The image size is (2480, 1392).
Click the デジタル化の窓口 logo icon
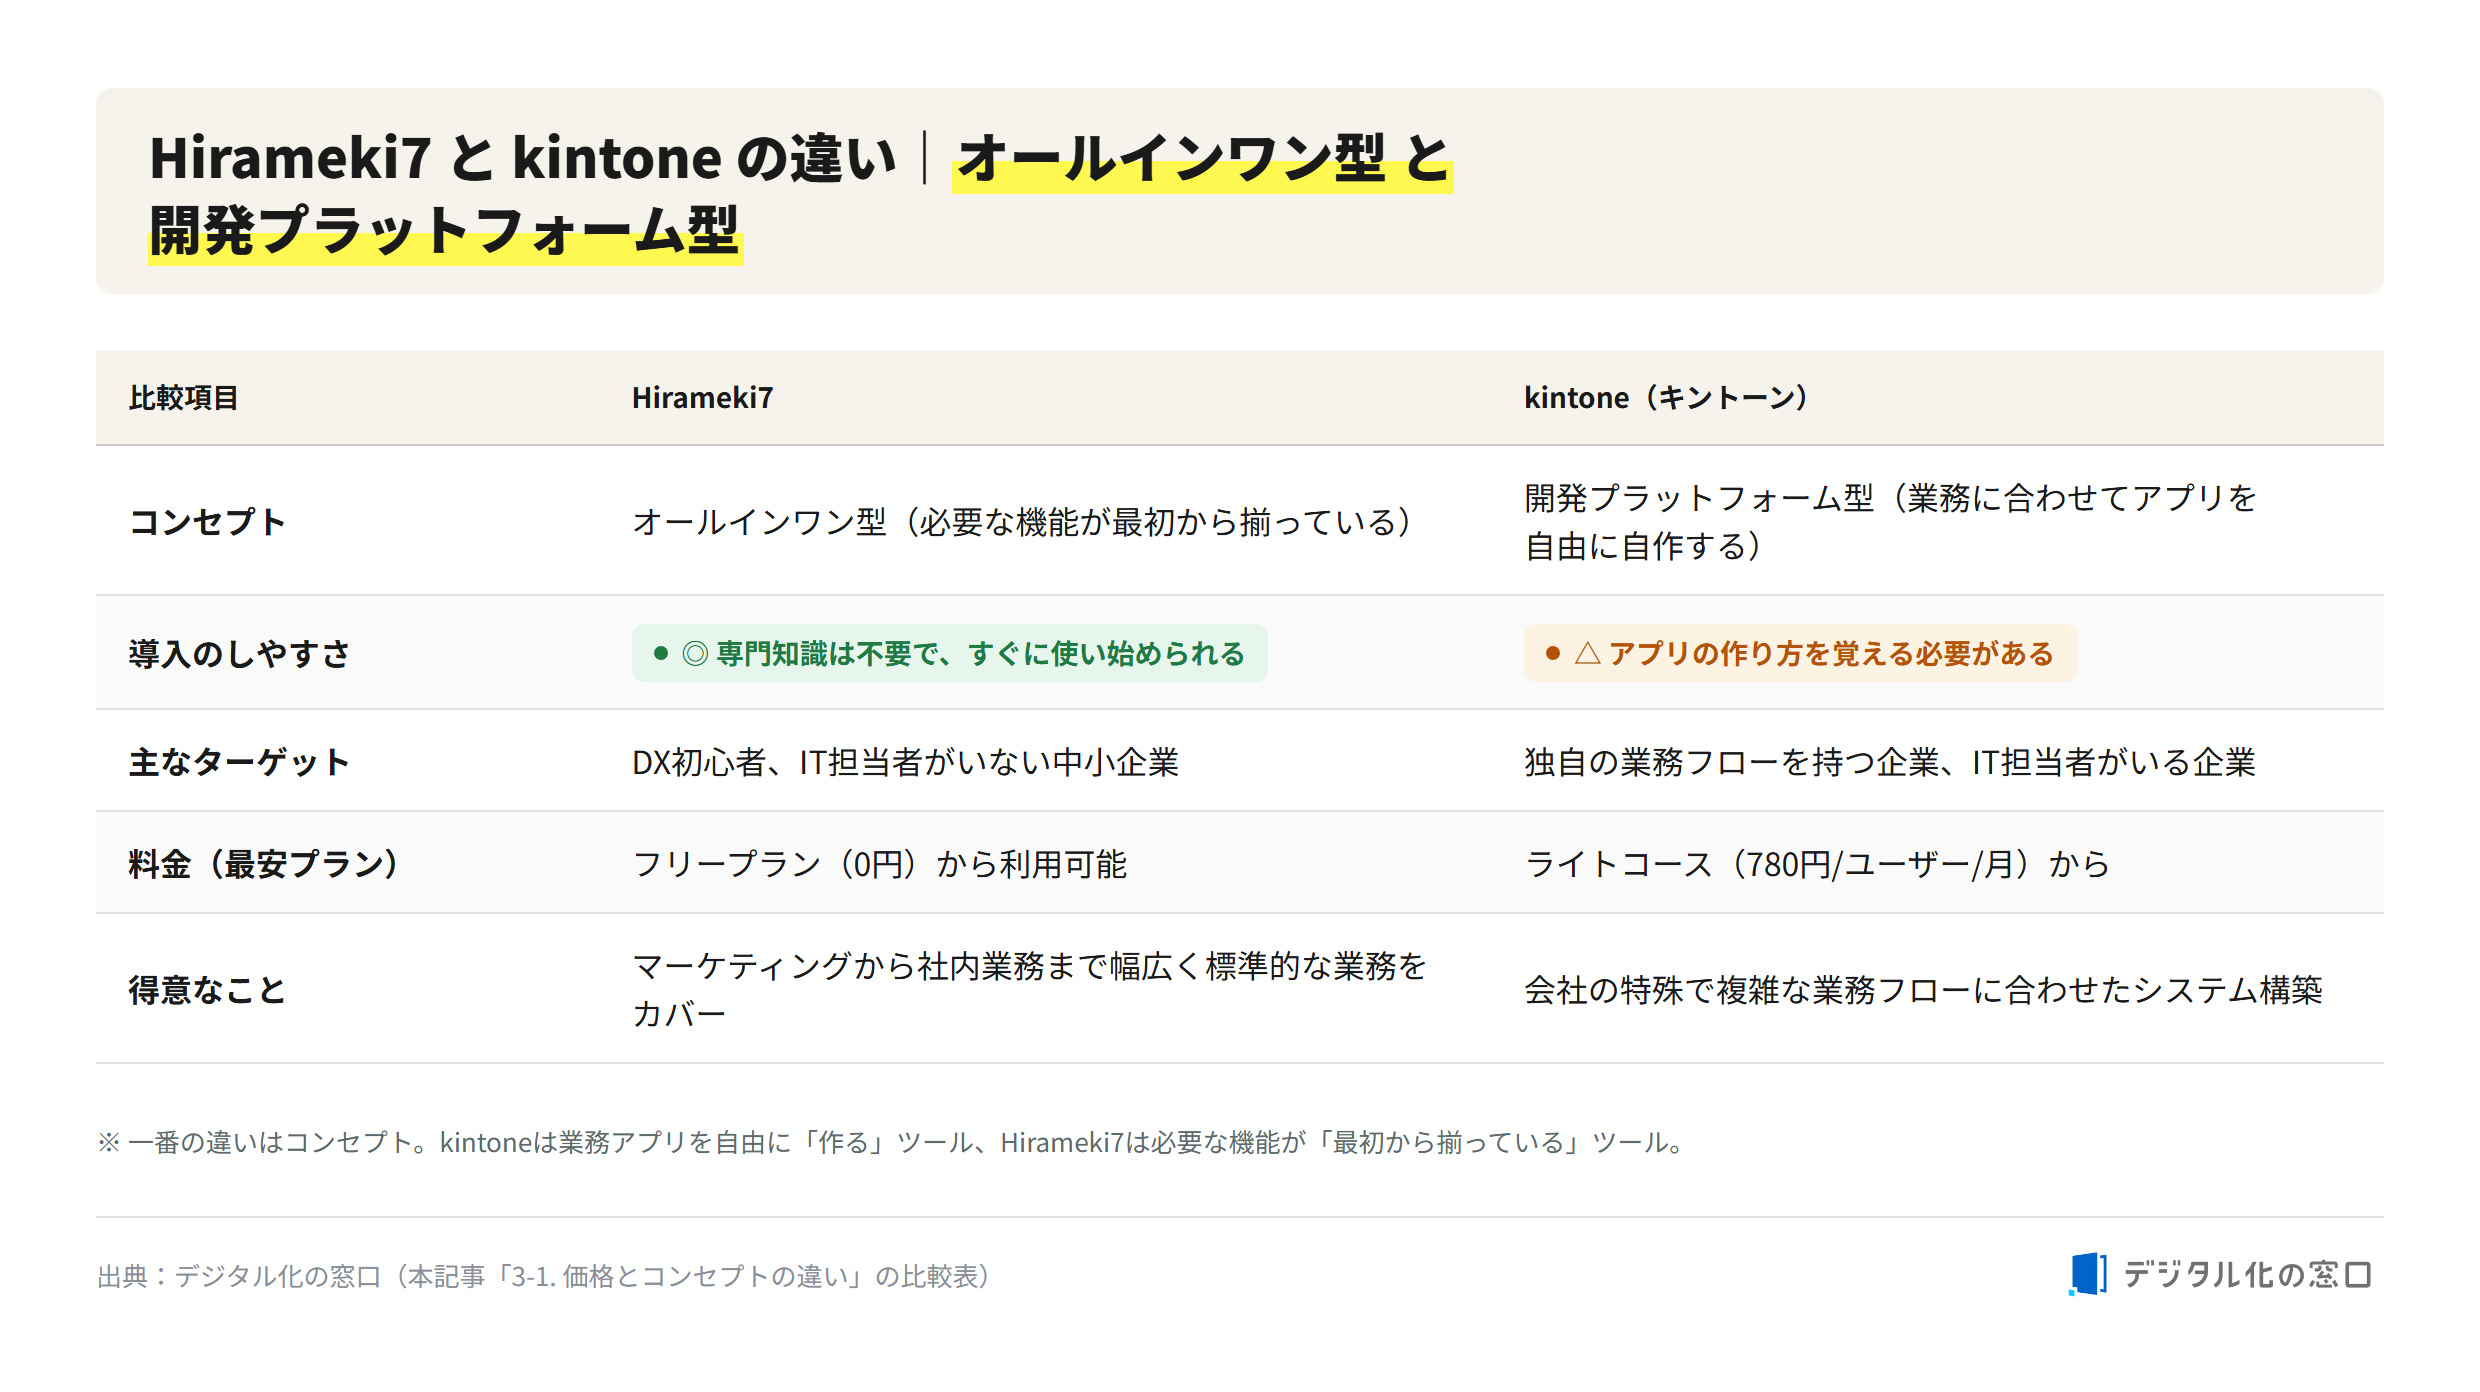2088,1274
